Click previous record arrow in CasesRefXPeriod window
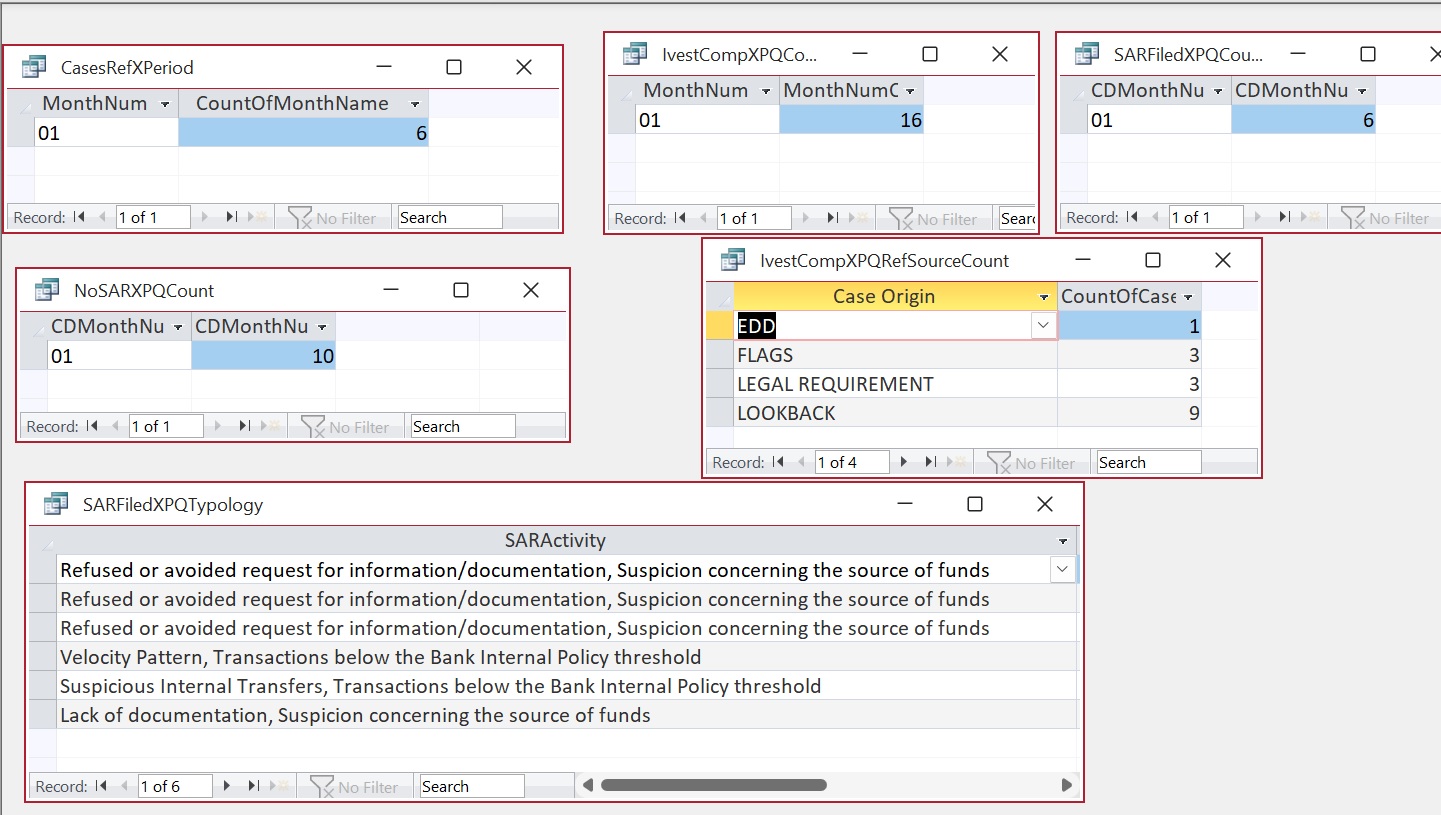Screen dimensions: 1441x815 tap(102, 217)
